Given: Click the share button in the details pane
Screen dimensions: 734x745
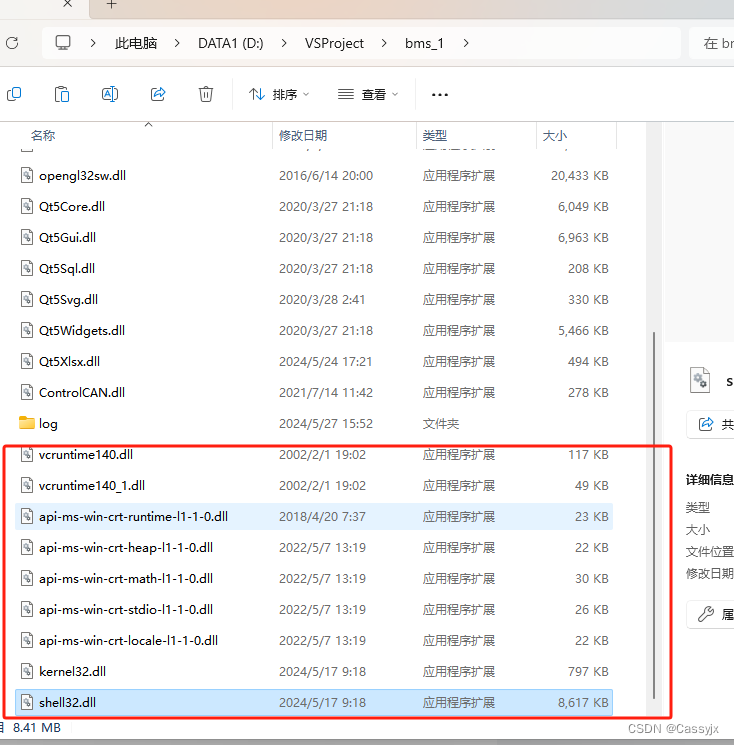Looking at the screenshot, I should tap(711, 424).
